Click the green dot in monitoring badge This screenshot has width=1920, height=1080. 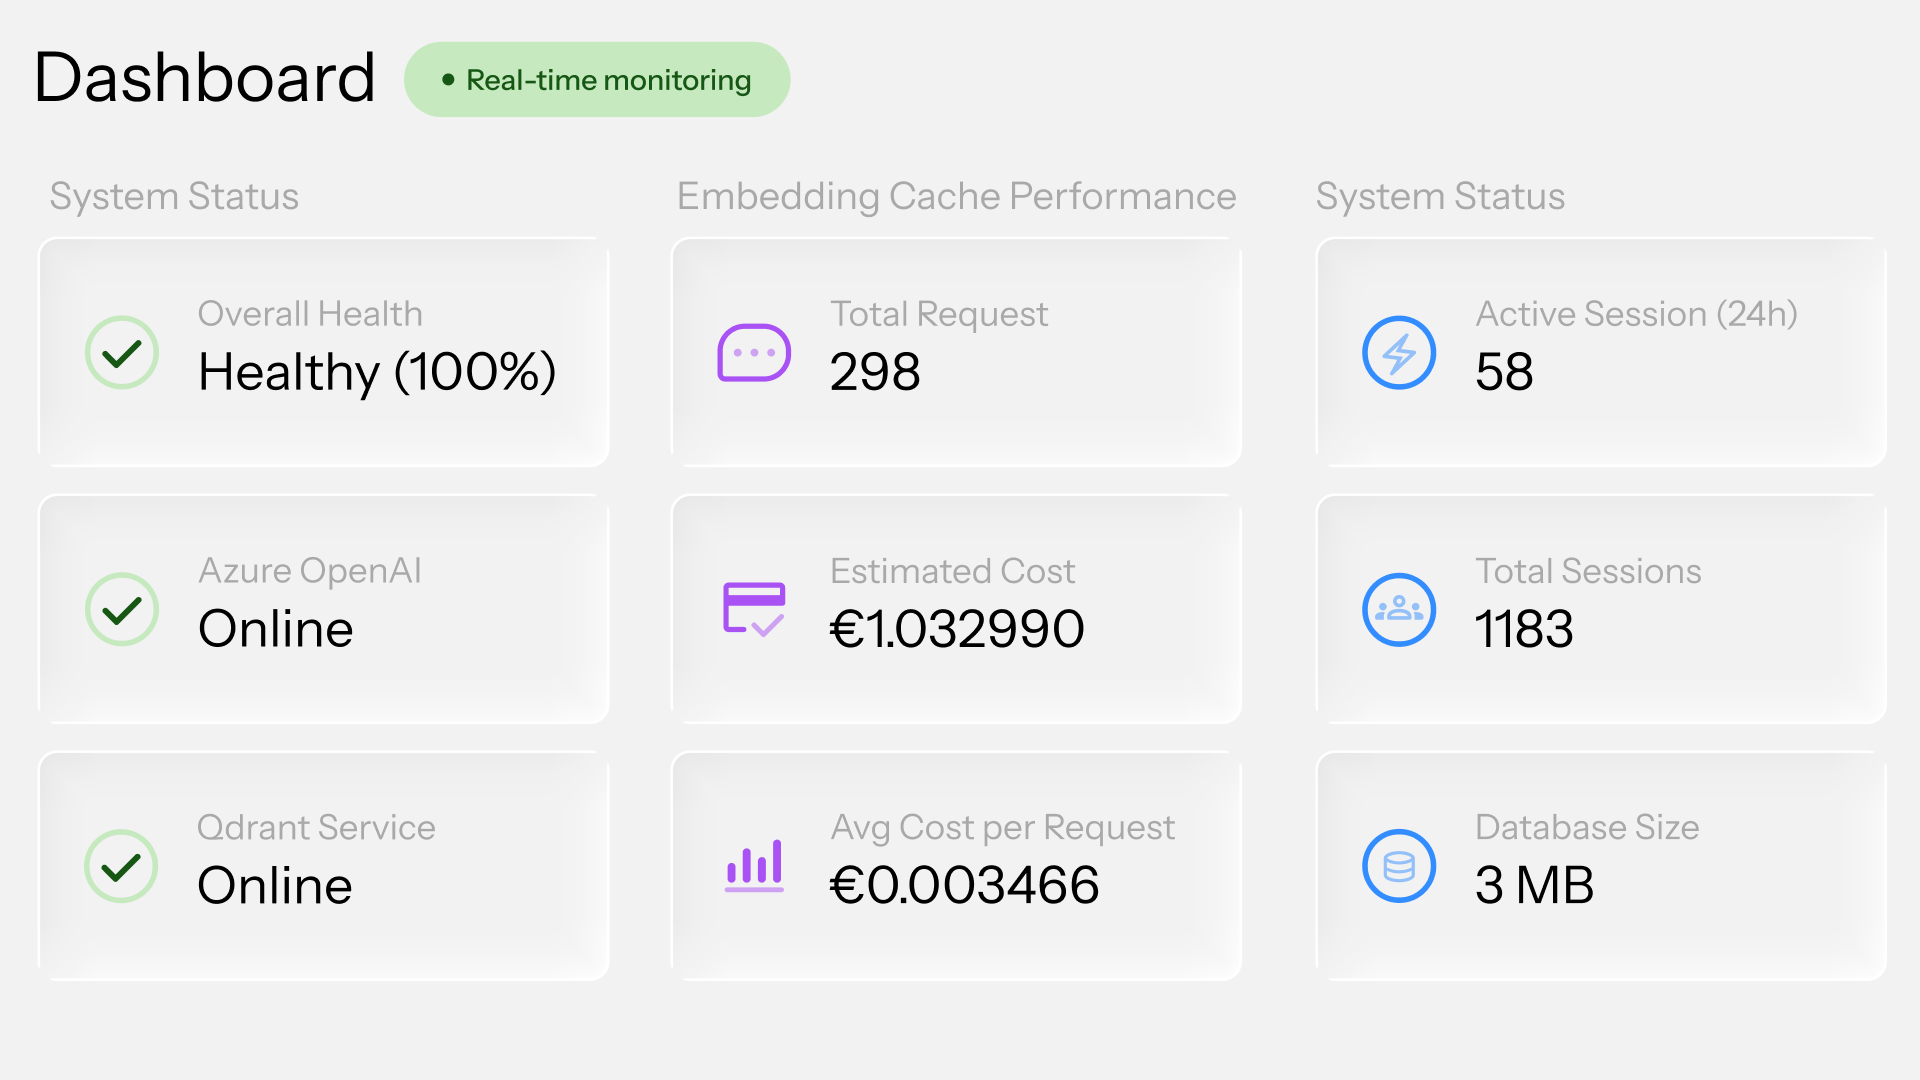tap(448, 80)
